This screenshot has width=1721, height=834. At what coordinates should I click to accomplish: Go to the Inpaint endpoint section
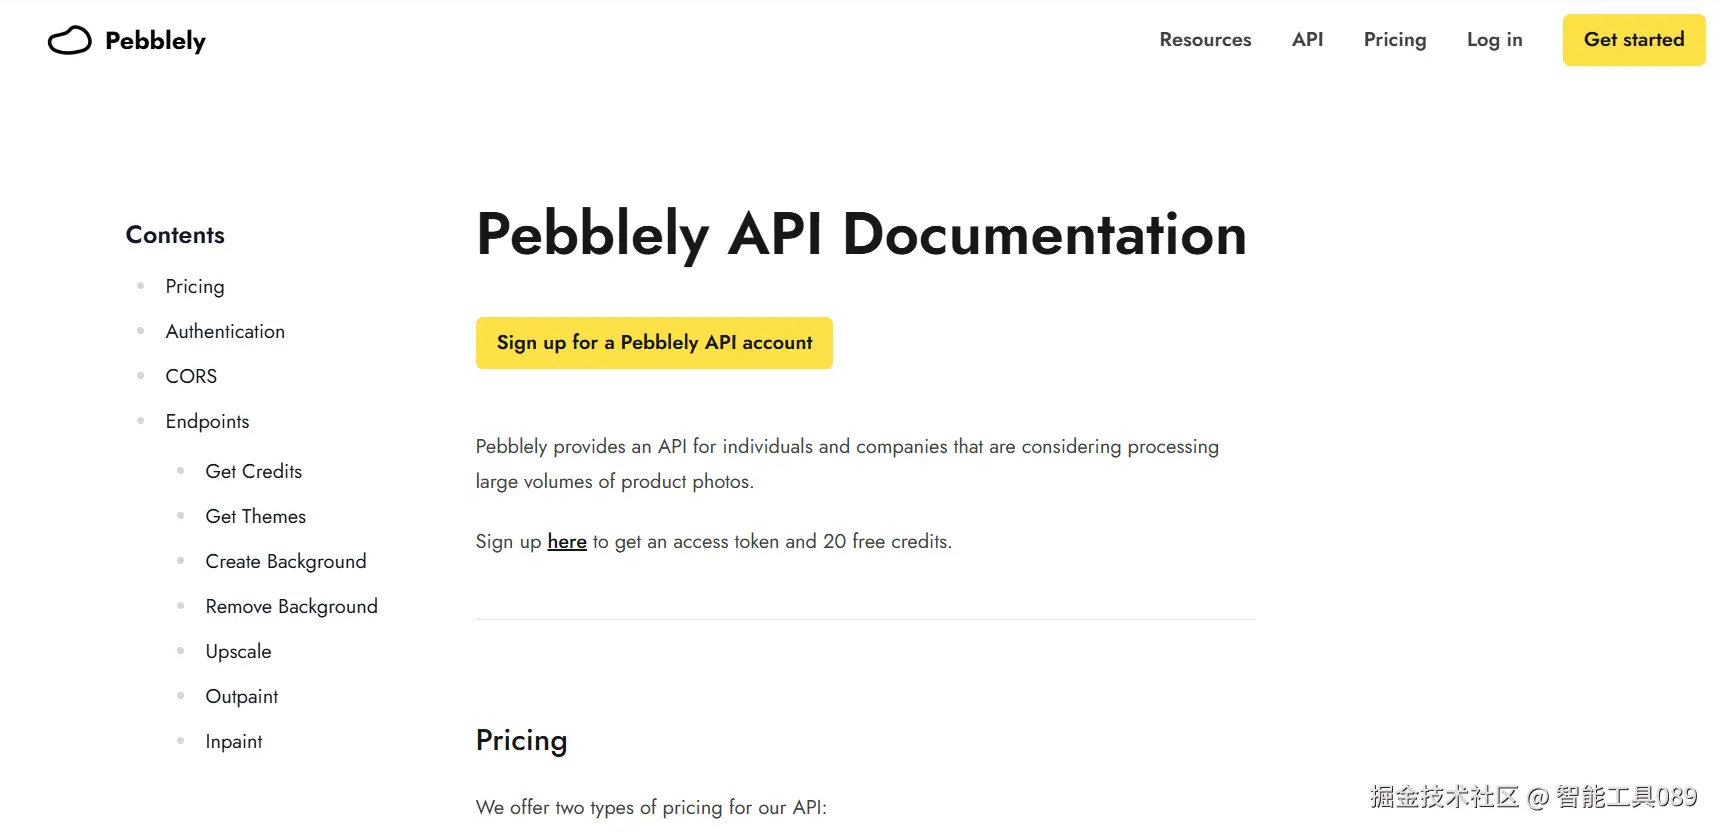(x=233, y=742)
